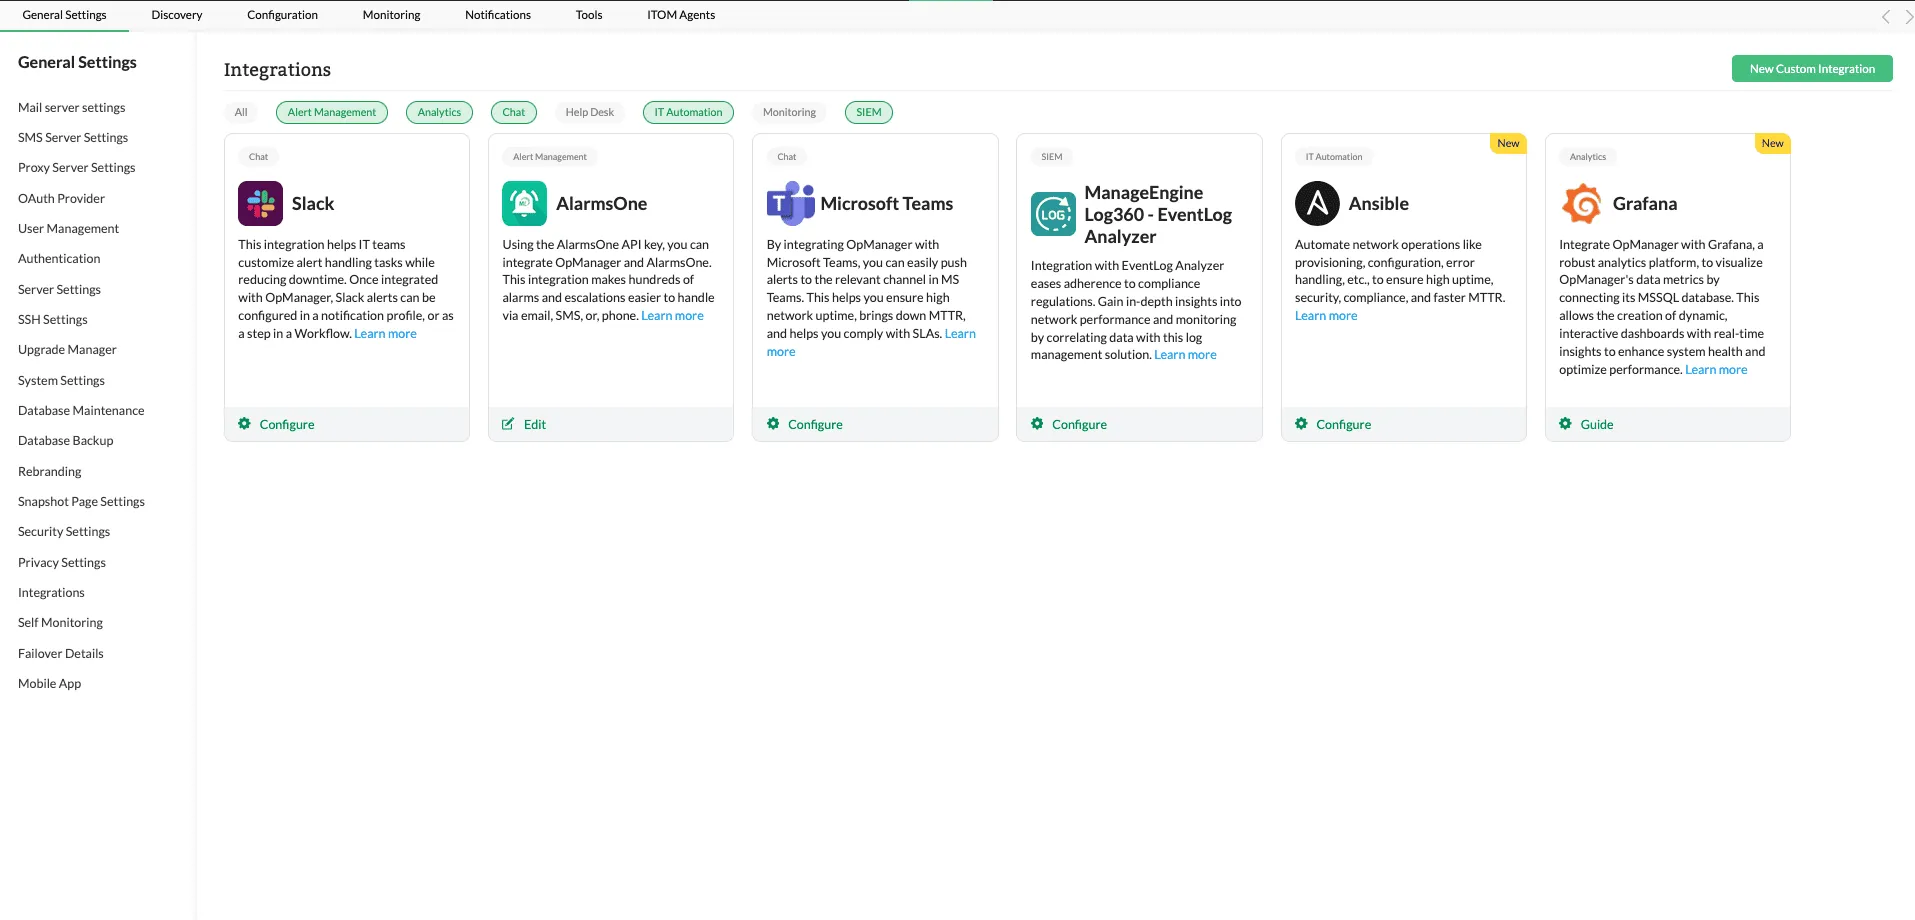Select Integrations in sidebar

51,592
